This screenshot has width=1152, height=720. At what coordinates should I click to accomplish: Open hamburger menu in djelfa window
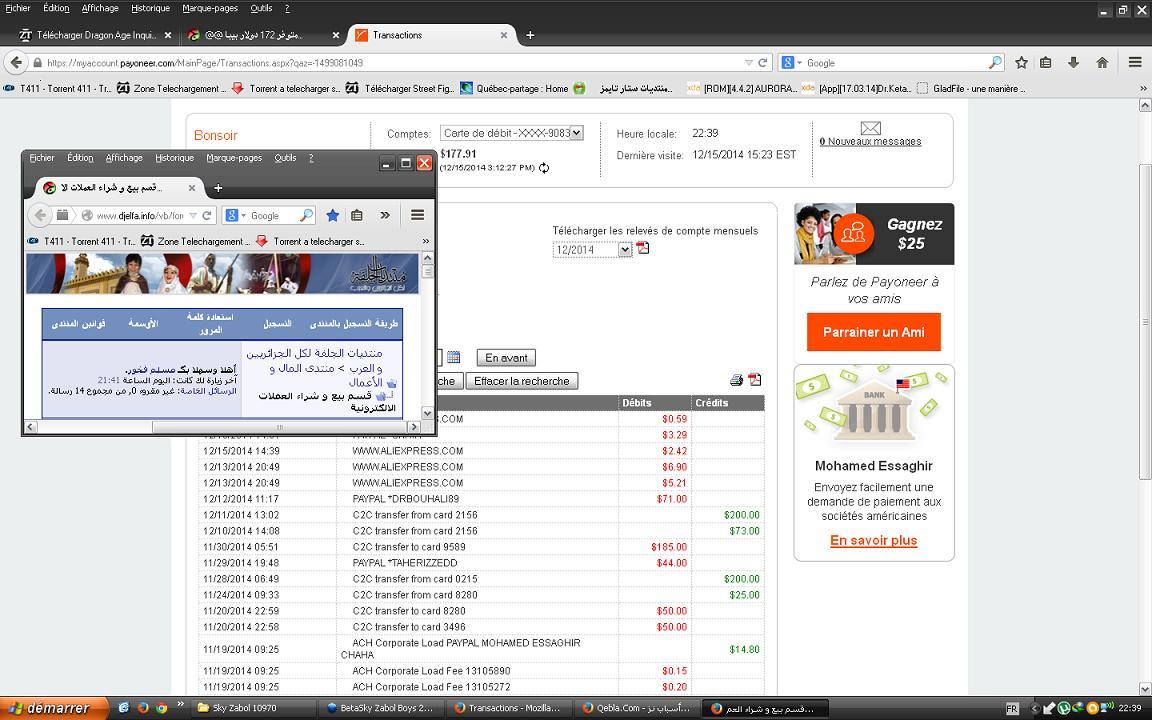tap(417, 215)
